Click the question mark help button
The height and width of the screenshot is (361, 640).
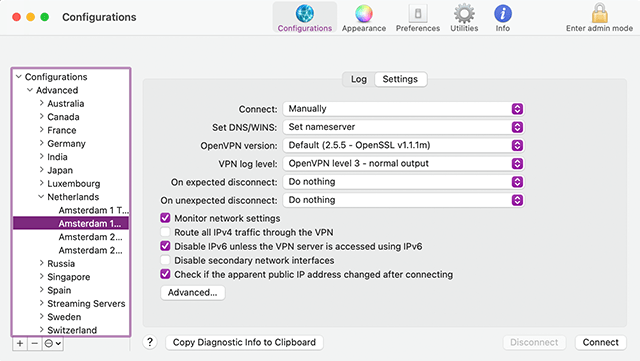tap(150, 342)
